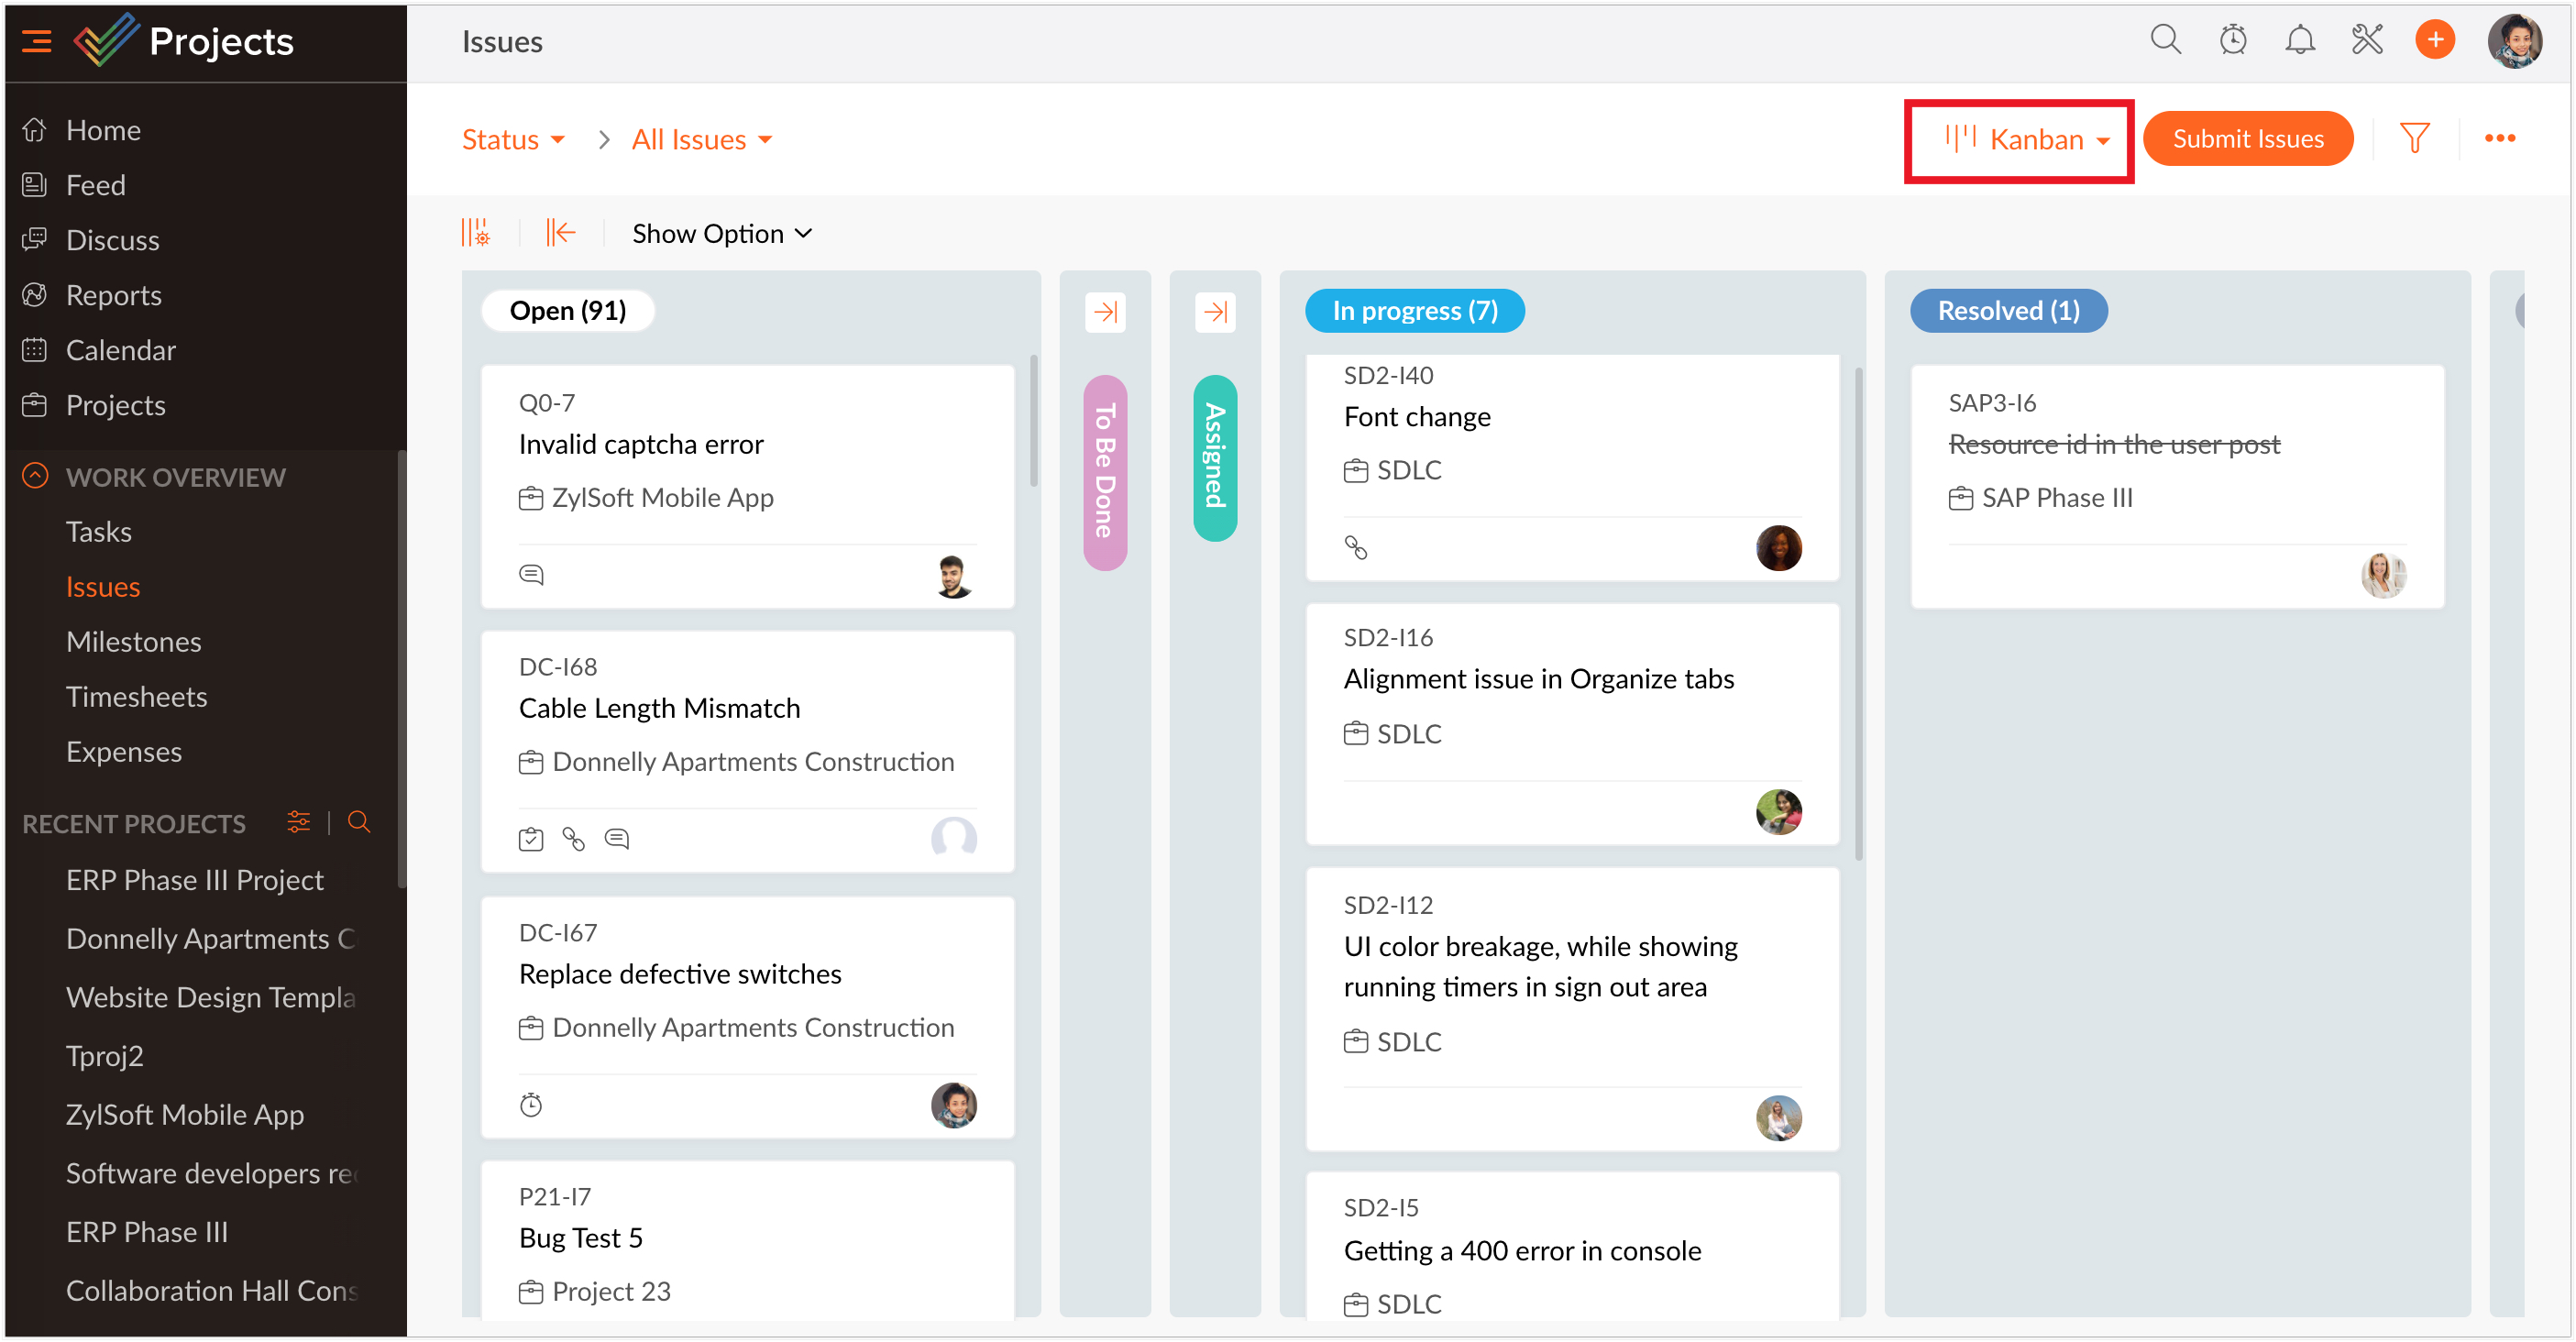Viewport: 2576px width, 1342px height.
Task: Expand the collapsed Assigned column
Action: (x=1215, y=312)
